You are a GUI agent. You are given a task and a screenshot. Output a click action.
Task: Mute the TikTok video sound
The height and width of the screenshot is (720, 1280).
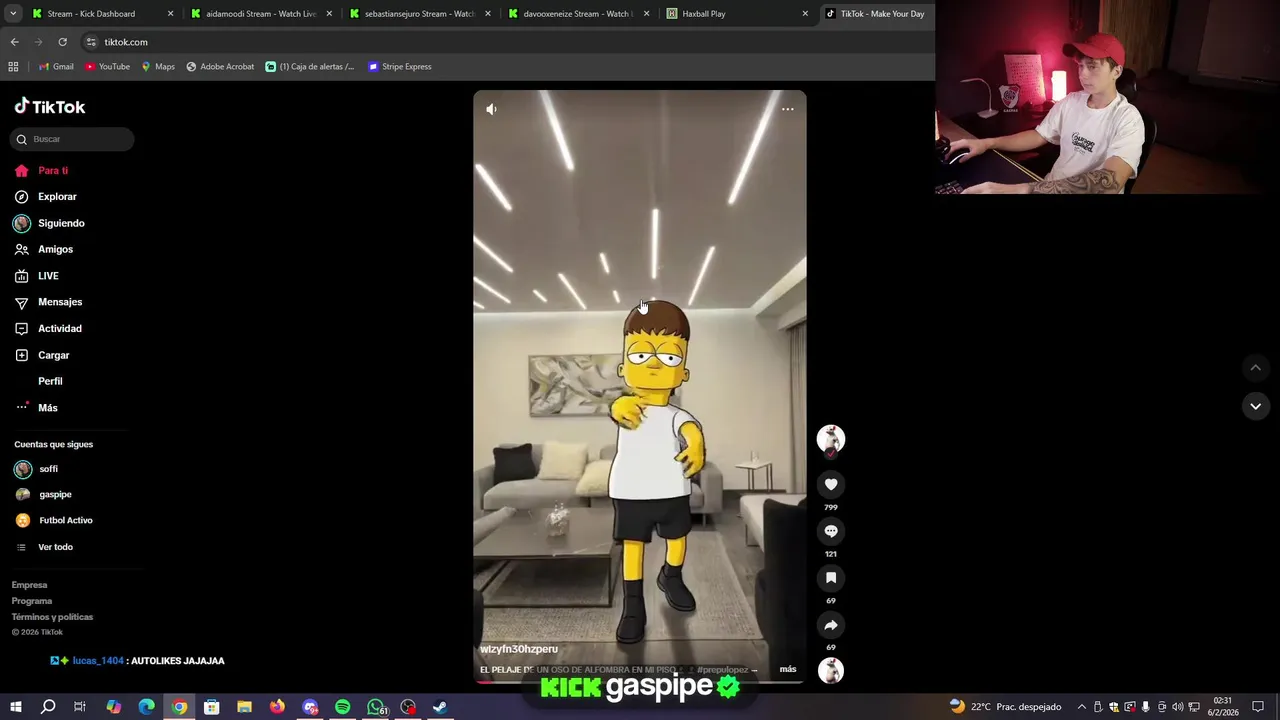tap(491, 109)
